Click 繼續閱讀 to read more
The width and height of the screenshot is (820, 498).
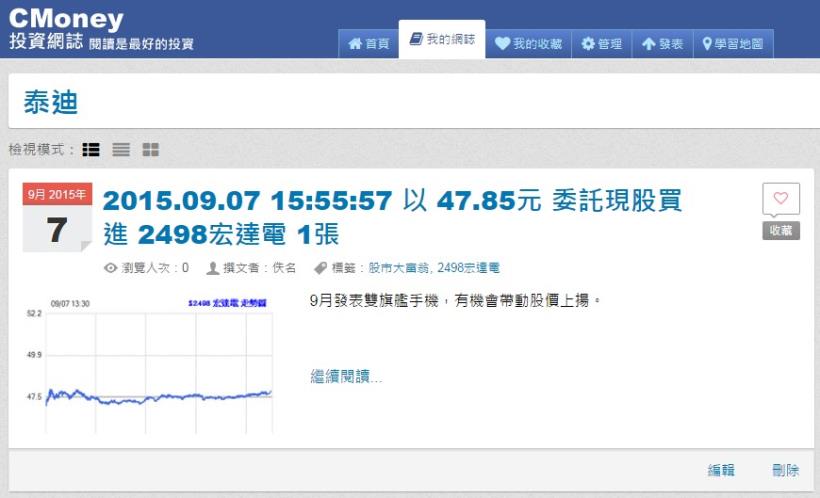(x=346, y=376)
